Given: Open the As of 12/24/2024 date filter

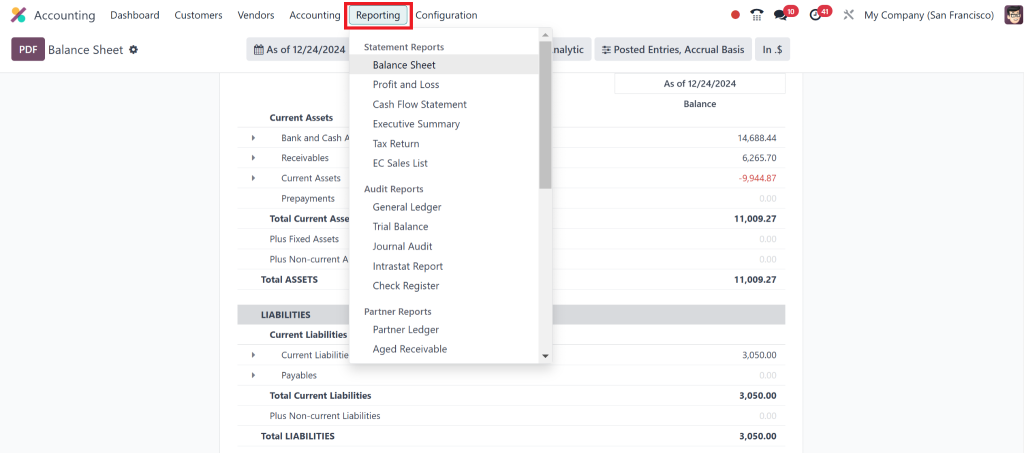Looking at the screenshot, I should coord(298,50).
